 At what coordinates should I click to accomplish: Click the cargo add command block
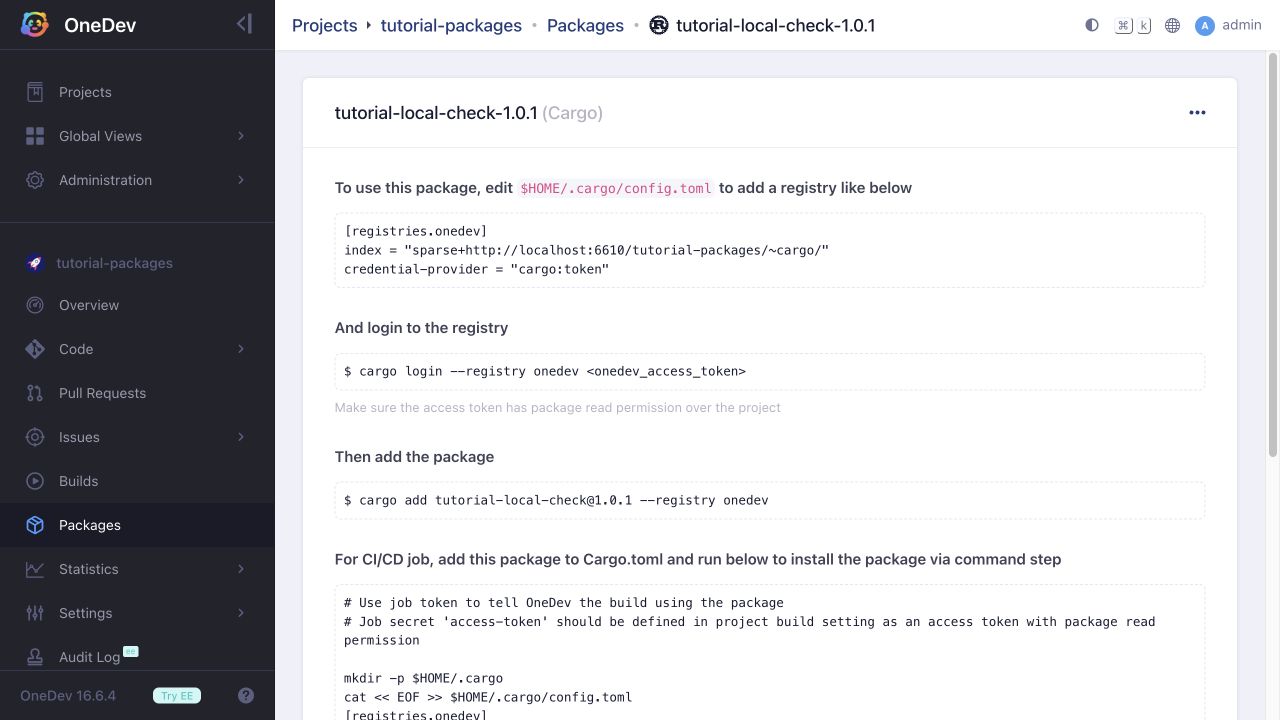770,500
